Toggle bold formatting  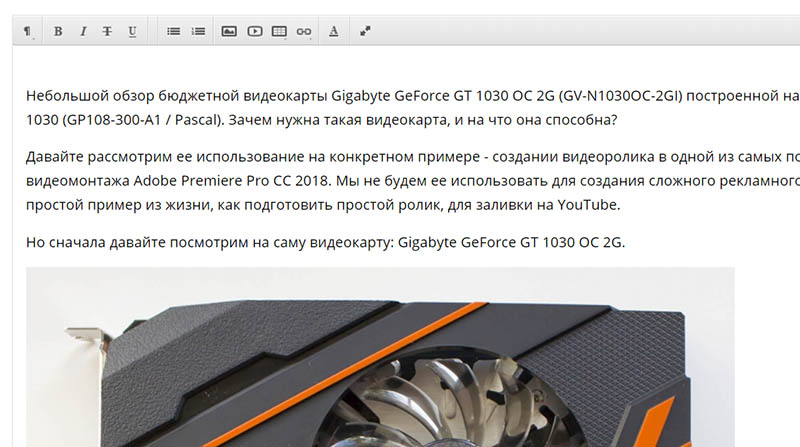point(58,32)
